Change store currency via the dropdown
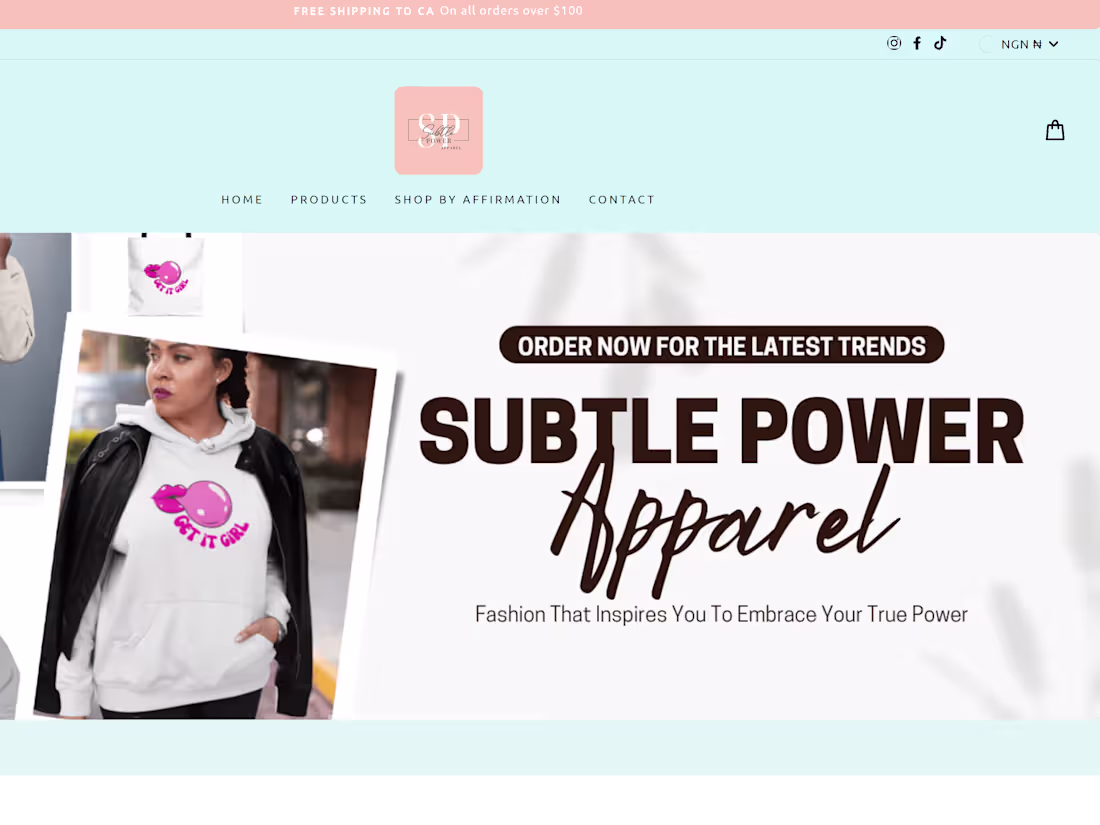1100x825 pixels. click(x=1019, y=44)
